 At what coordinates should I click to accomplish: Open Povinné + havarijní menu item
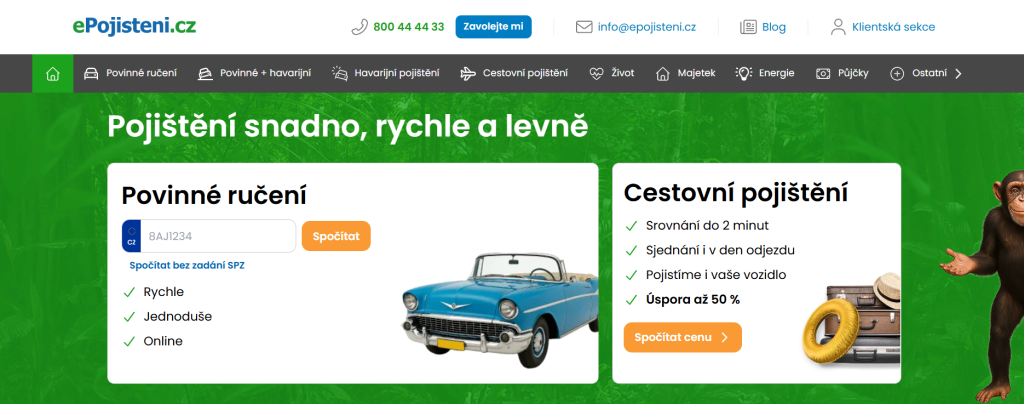pyautogui.click(x=265, y=73)
